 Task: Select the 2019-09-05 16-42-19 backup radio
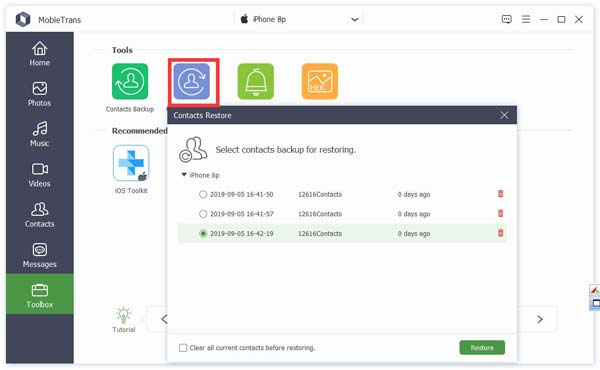[203, 233]
